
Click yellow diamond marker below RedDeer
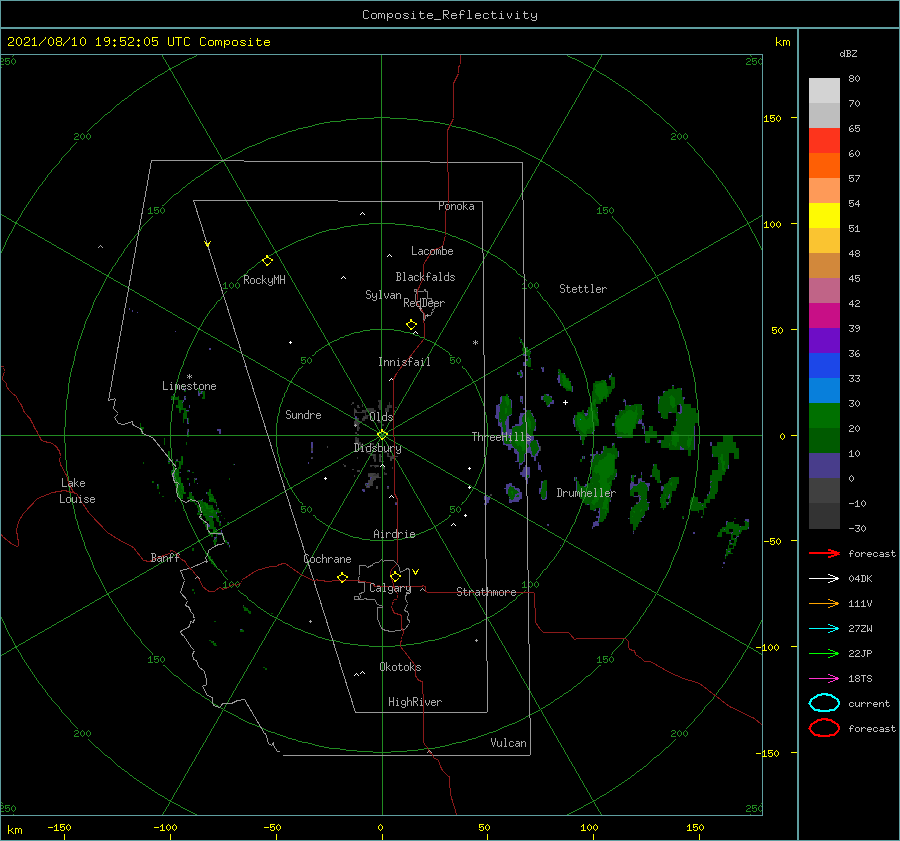pyautogui.click(x=411, y=325)
